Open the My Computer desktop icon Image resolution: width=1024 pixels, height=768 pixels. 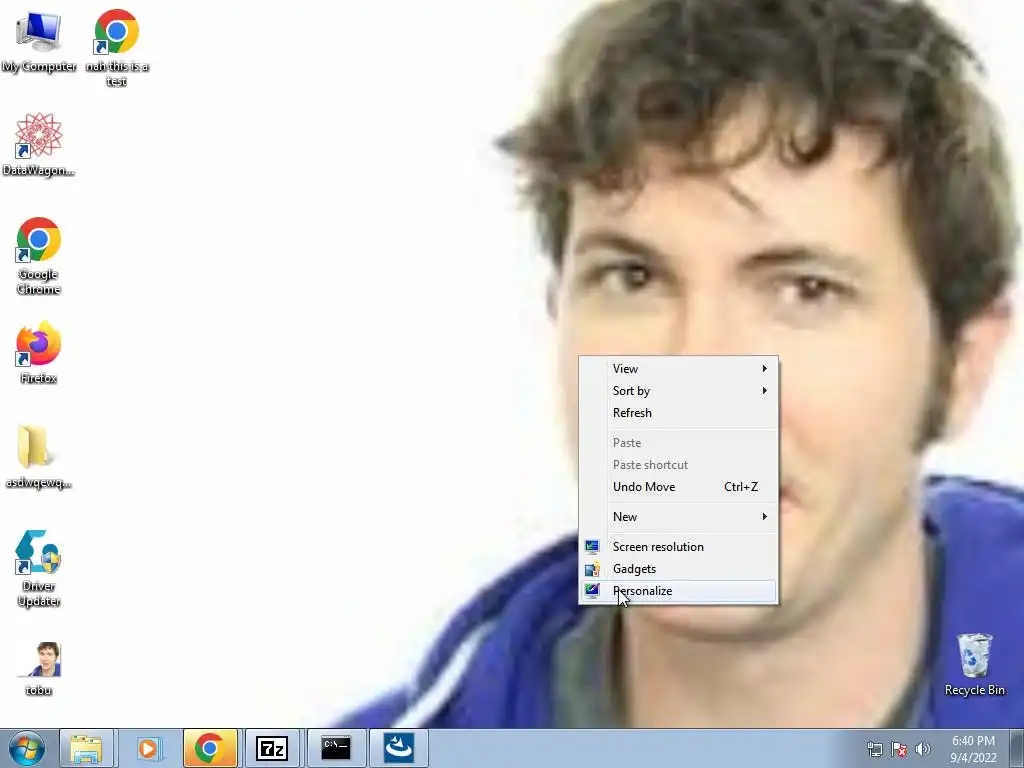tap(39, 40)
